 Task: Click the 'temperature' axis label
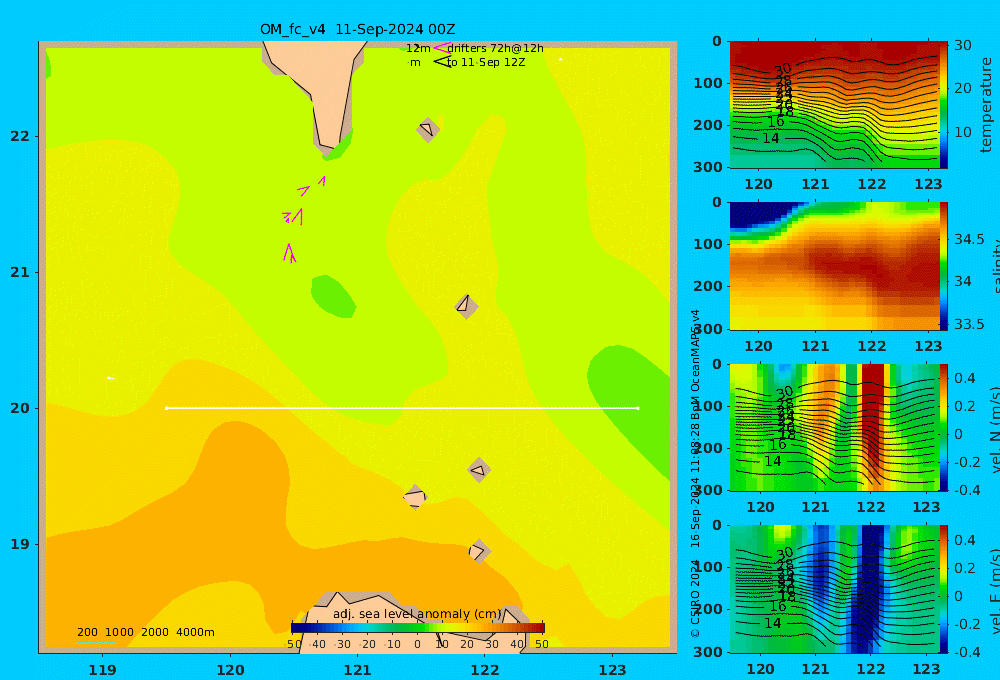987,105
